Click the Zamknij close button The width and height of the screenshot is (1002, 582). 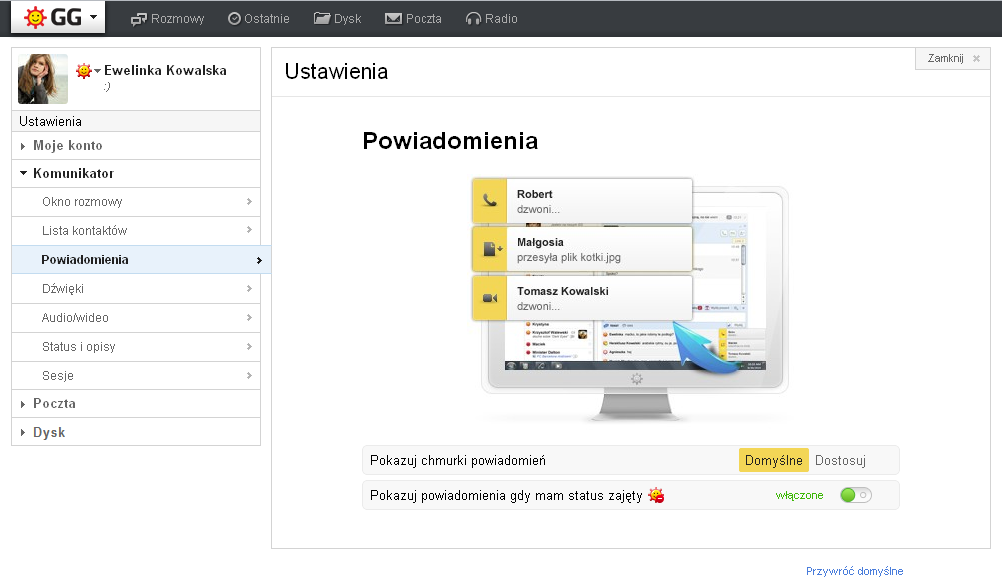tap(953, 58)
